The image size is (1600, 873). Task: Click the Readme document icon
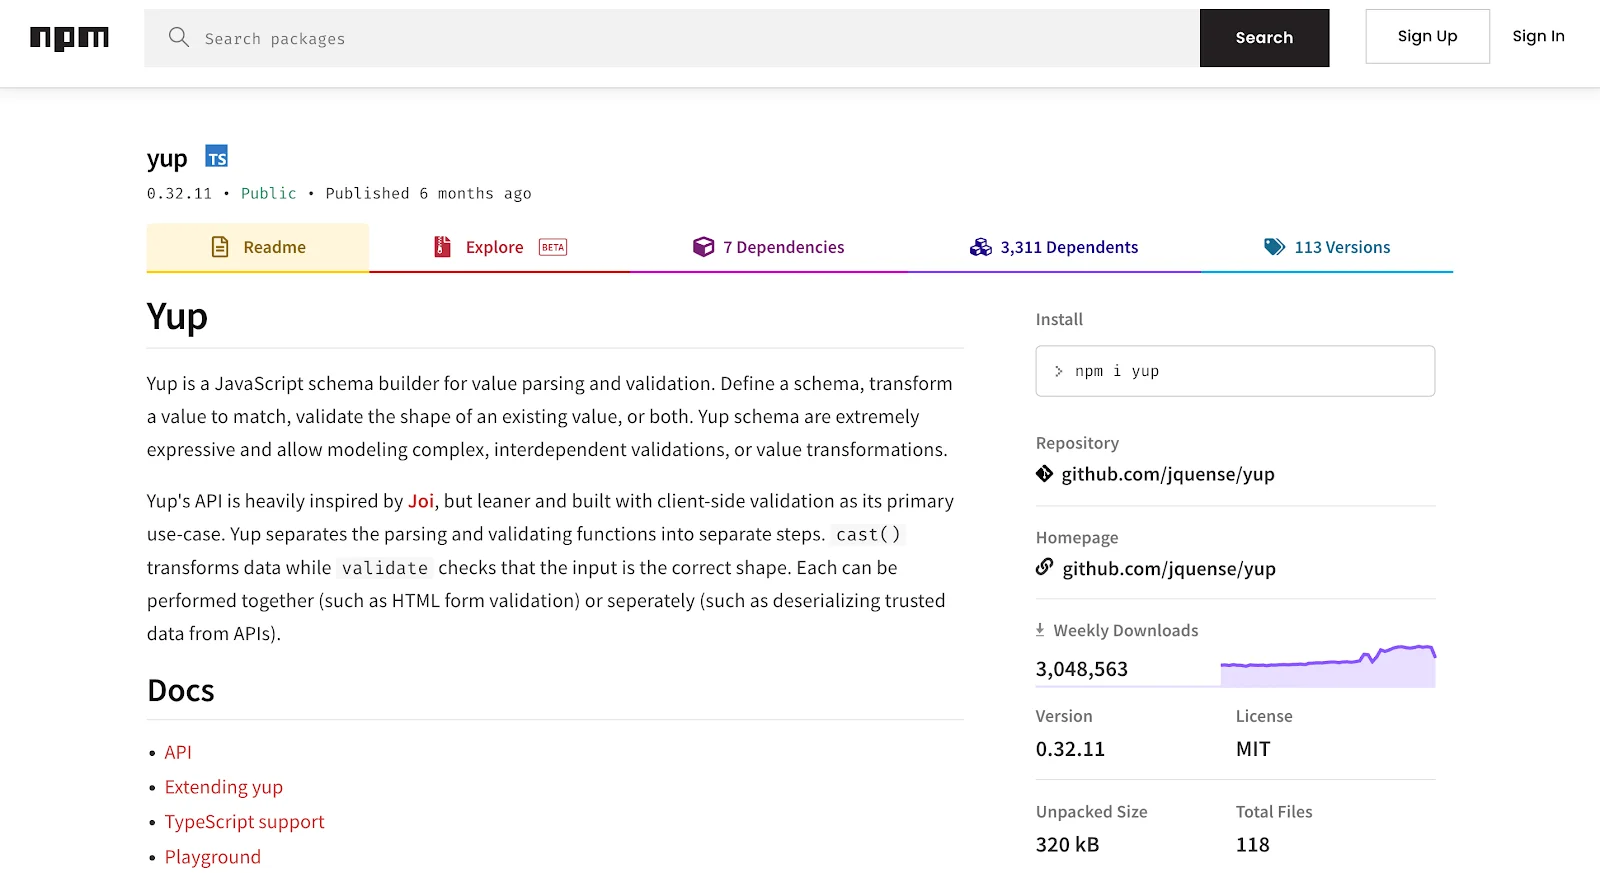click(220, 247)
